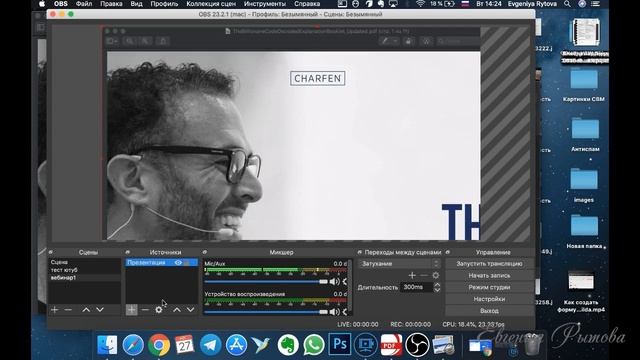Toggle visibility of Презентация source
Screen dimensions: 640x360
pyautogui.click(x=178, y=262)
